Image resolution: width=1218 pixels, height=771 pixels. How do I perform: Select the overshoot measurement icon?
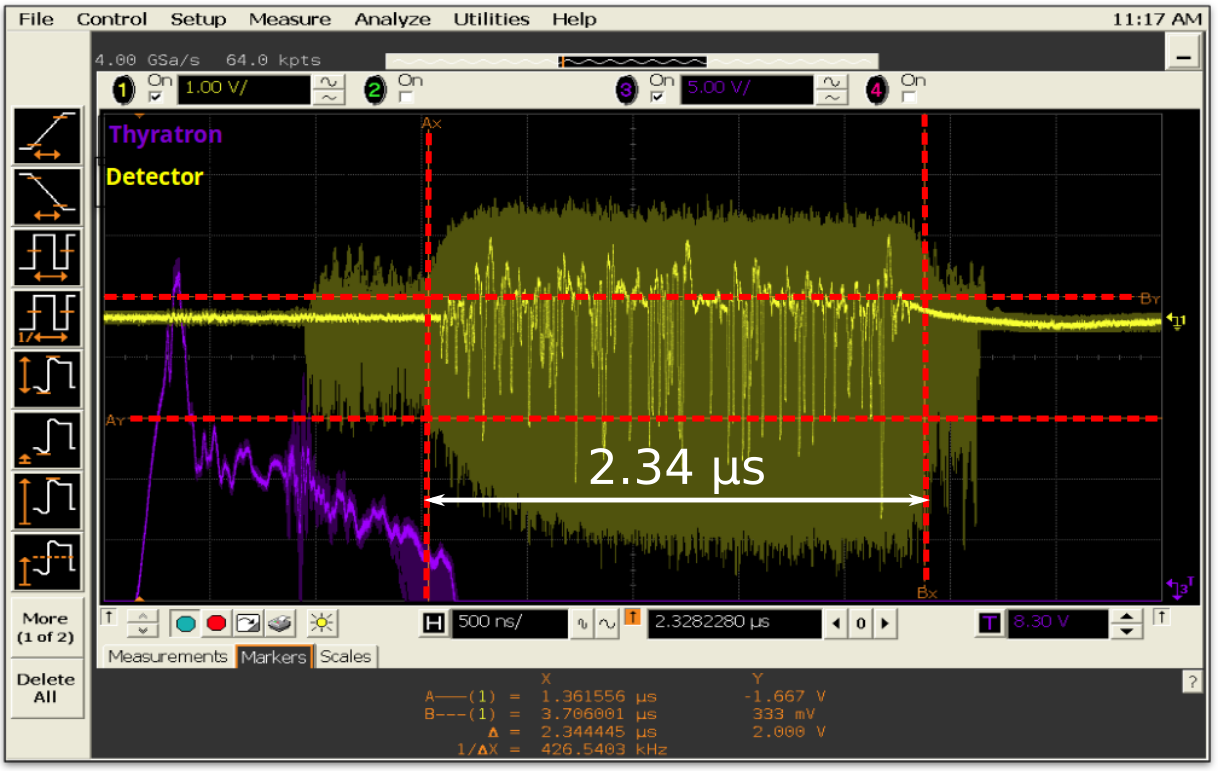pyautogui.click(x=46, y=563)
